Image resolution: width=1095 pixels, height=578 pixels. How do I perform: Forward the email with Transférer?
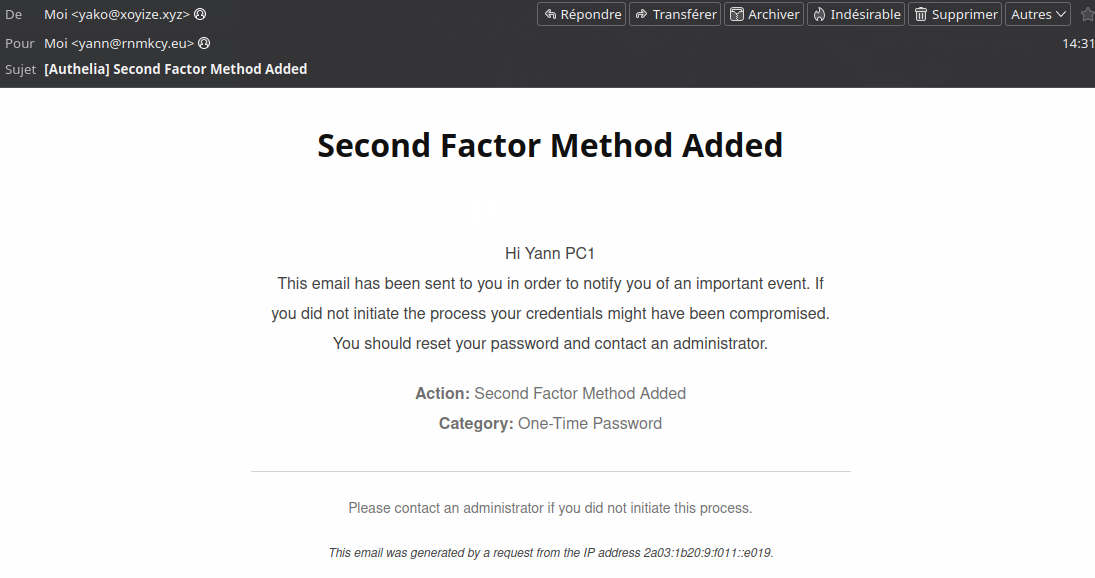coord(675,14)
